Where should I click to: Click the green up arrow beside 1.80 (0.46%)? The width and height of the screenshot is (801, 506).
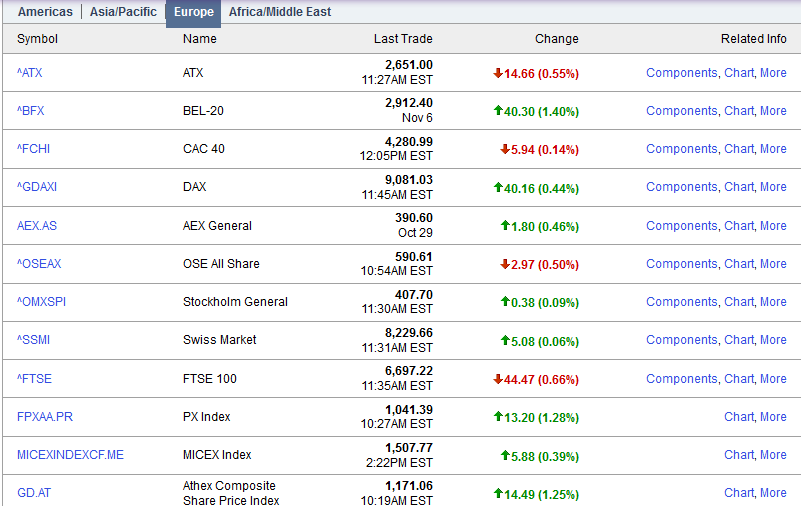coord(505,225)
